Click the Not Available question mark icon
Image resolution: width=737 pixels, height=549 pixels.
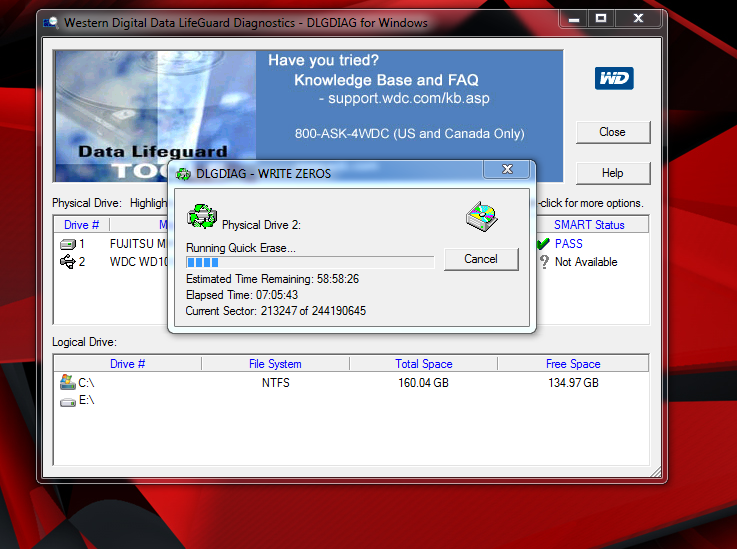tap(544, 262)
